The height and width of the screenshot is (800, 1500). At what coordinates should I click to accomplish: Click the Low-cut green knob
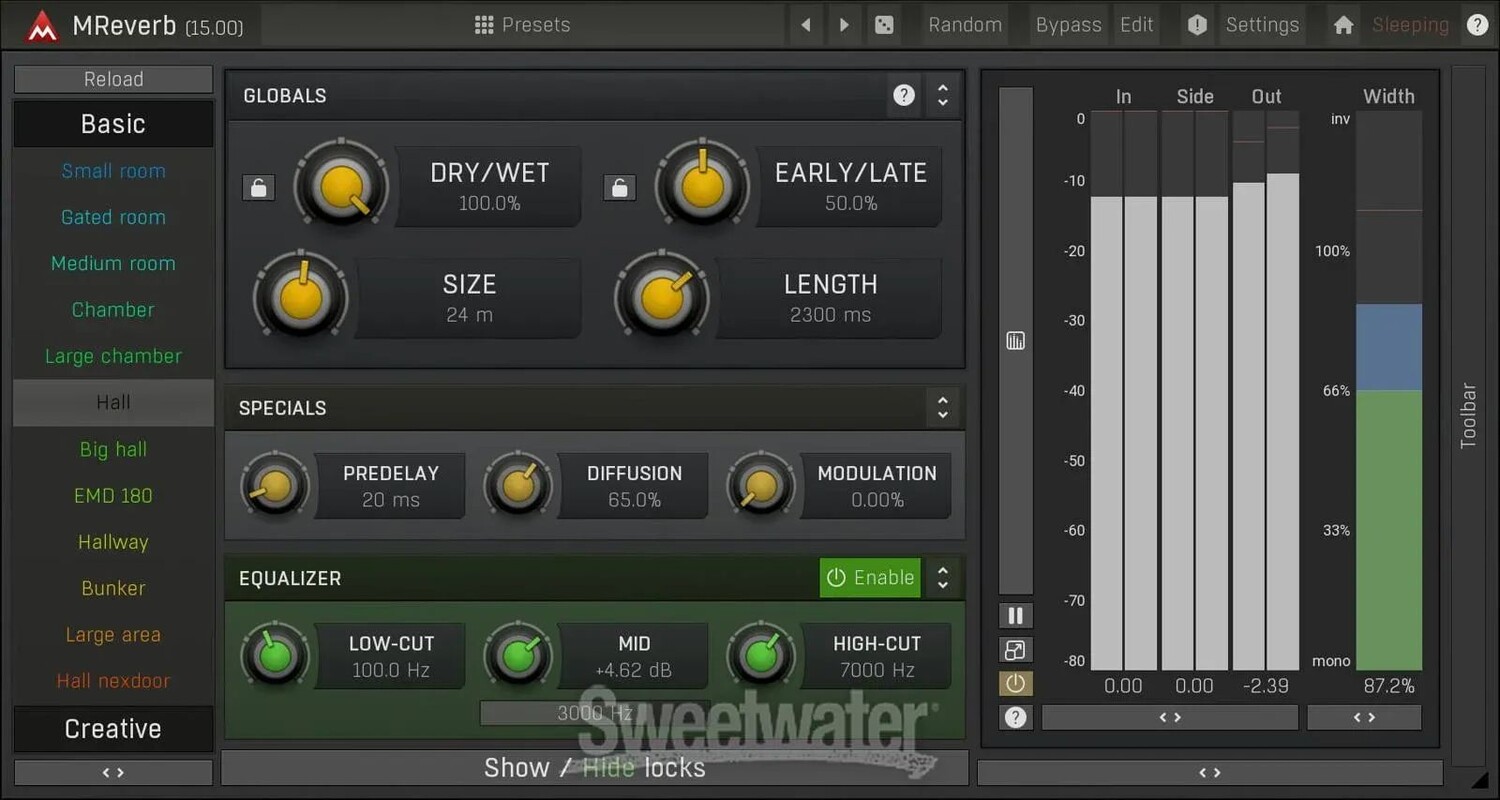click(x=276, y=656)
